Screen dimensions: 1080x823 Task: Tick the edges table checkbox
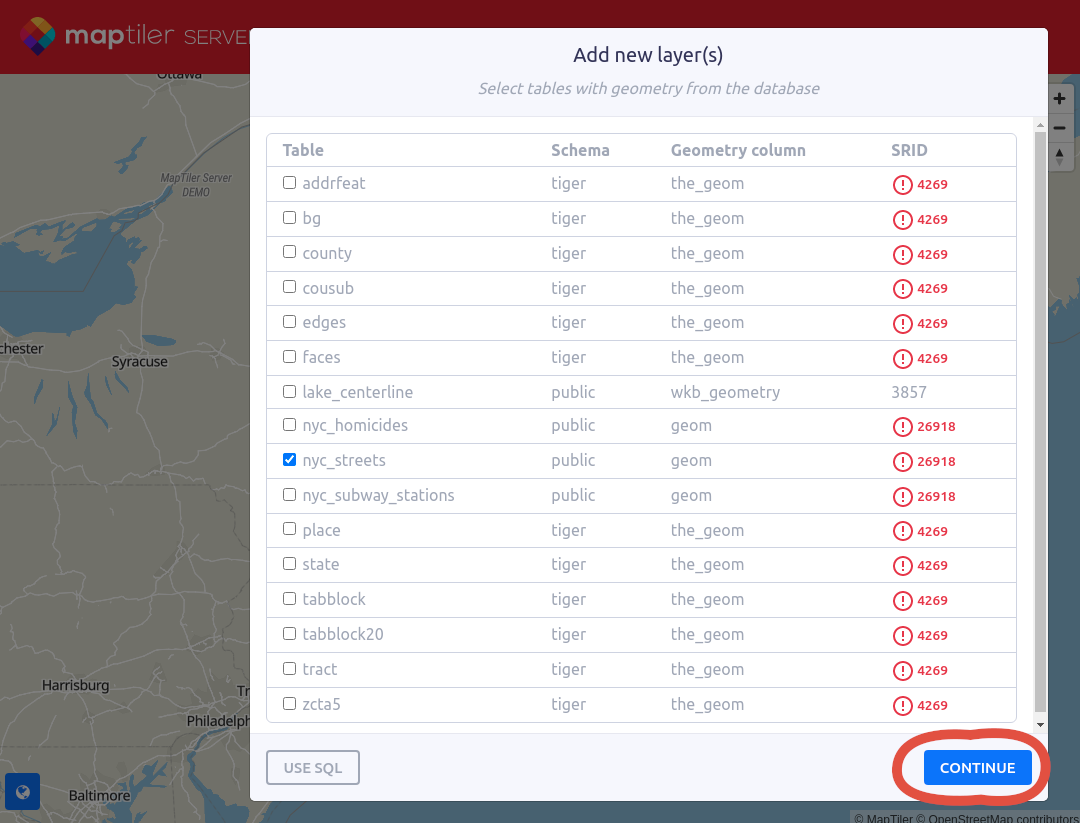point(290,322)
